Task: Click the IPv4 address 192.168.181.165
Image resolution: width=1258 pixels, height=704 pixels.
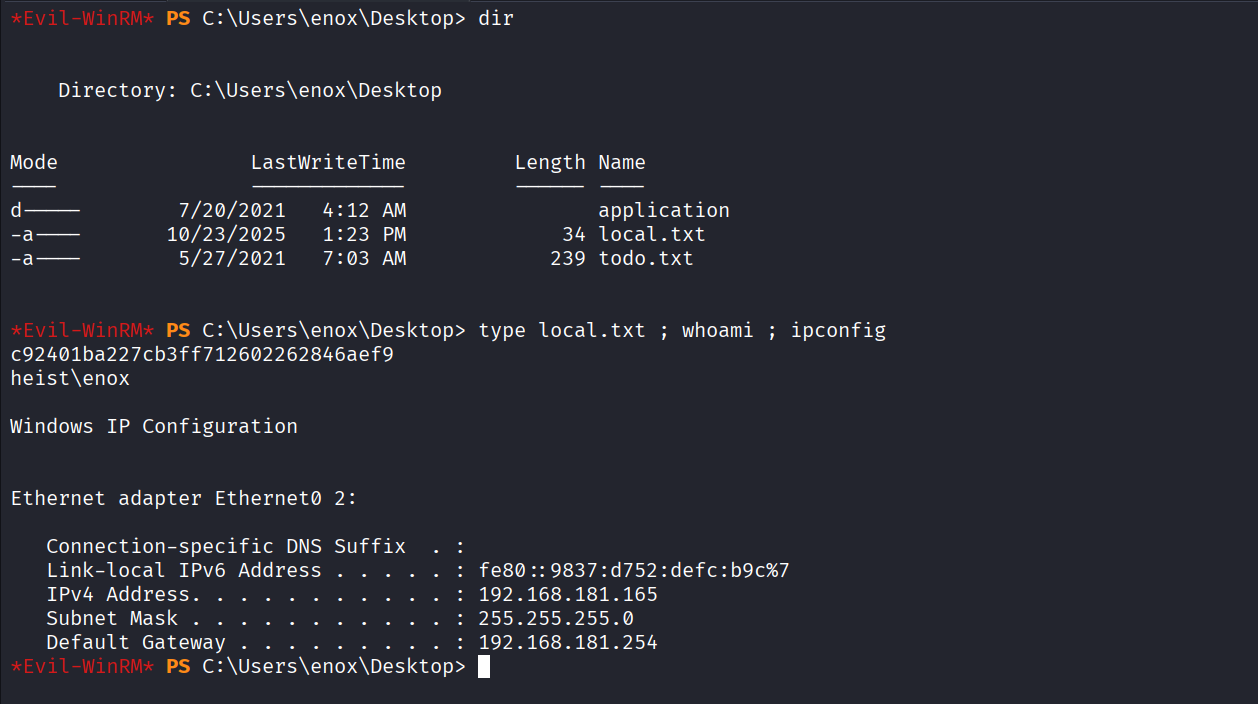Action: (568, 595)
